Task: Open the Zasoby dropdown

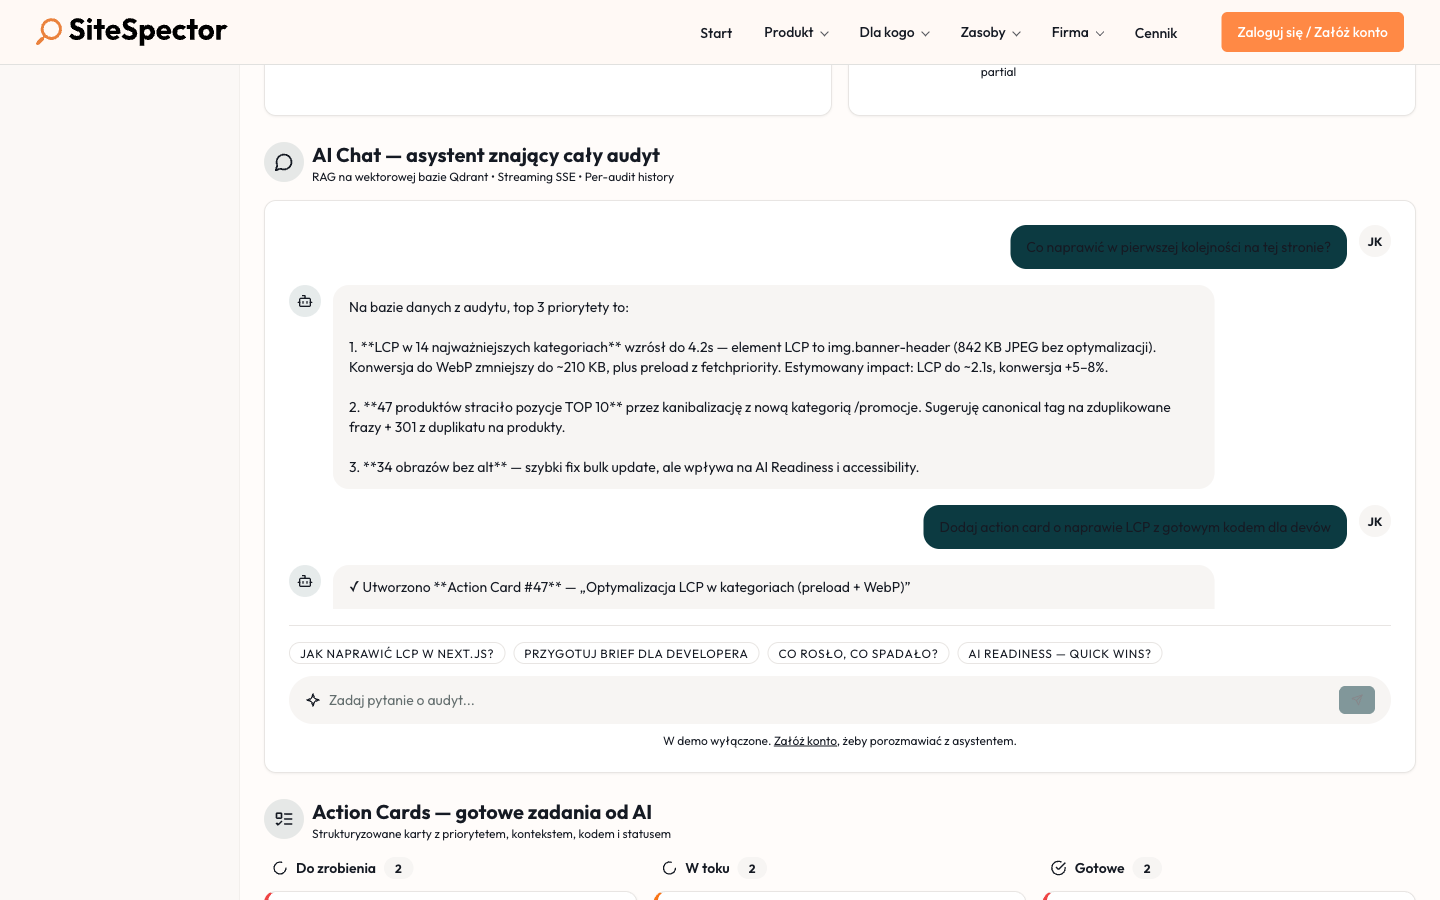Action: point(989,32)
